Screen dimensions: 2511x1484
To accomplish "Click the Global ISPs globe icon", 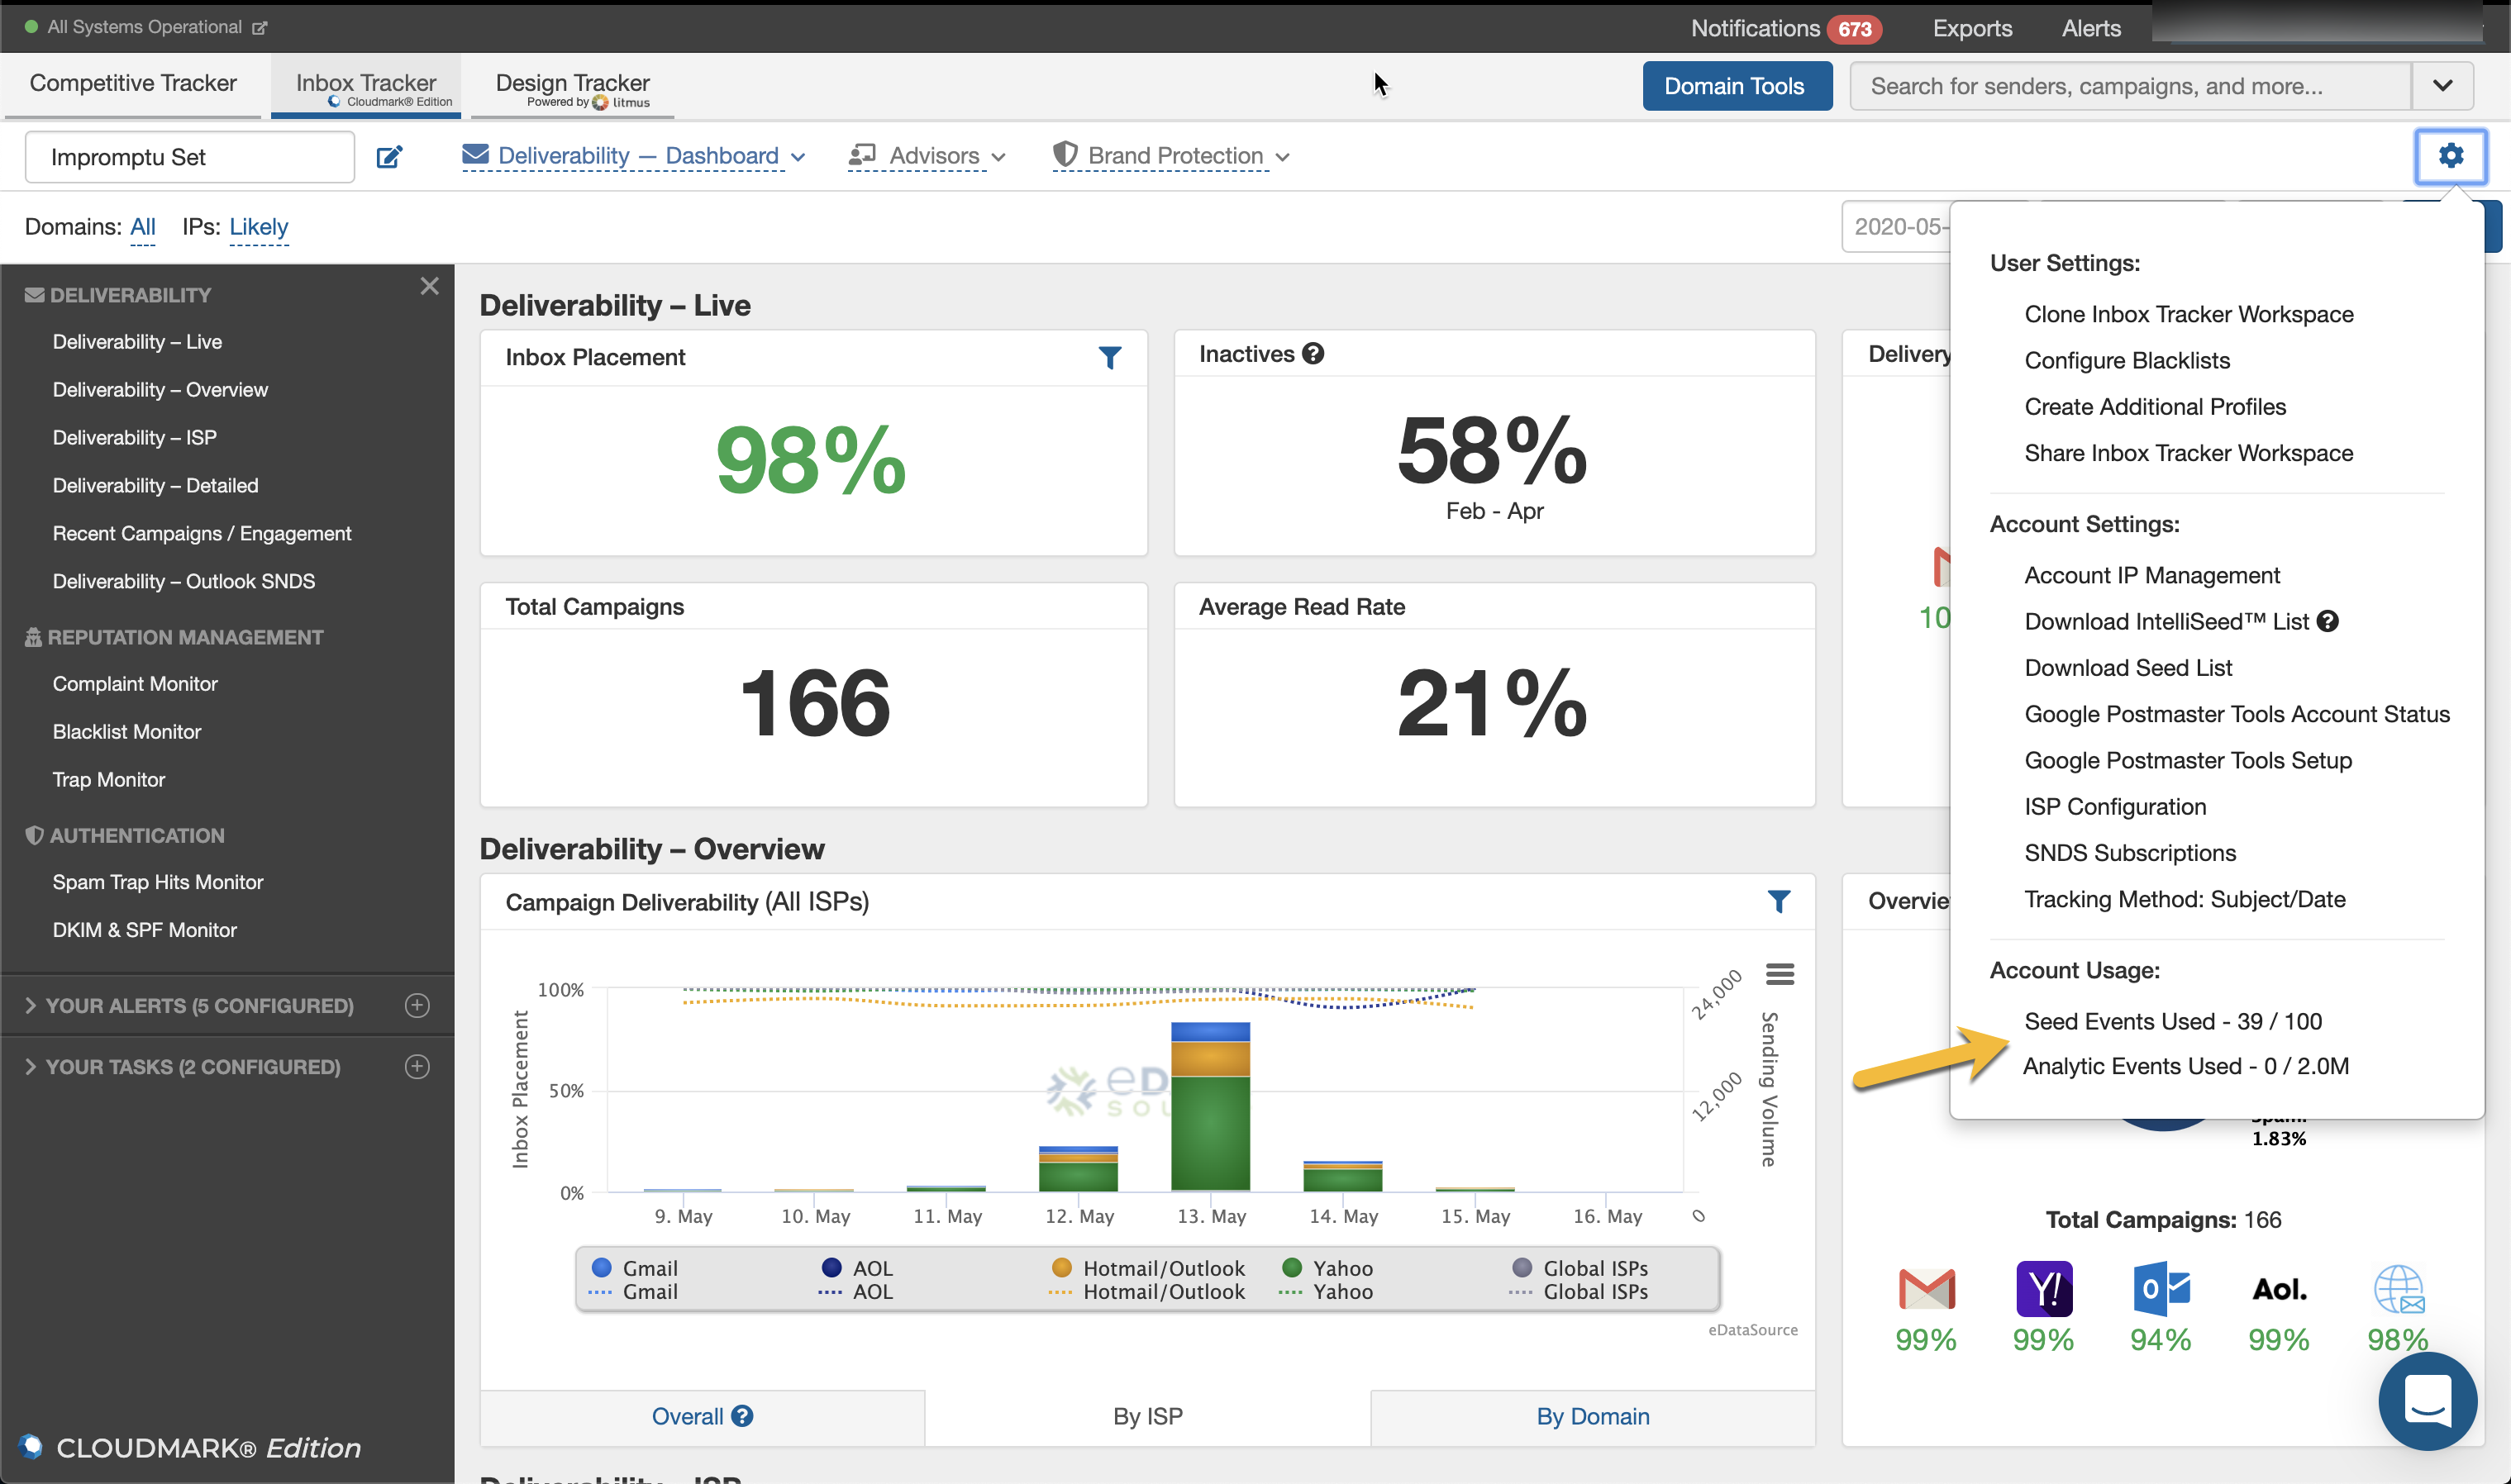I will point(2398,1289).
